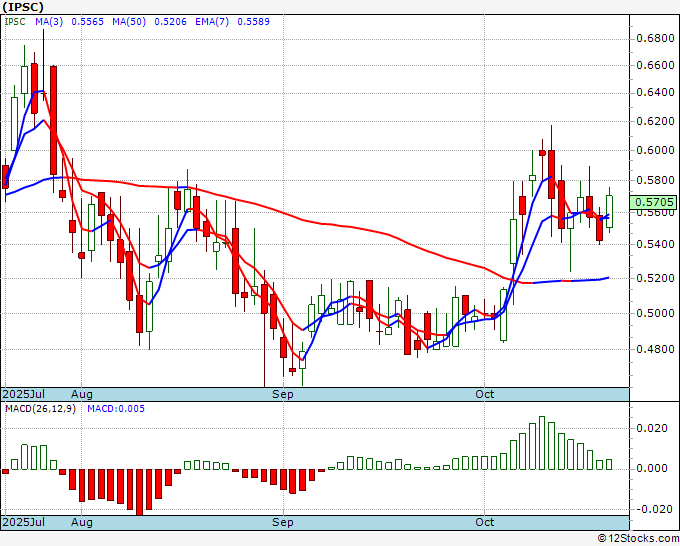The image size is (680, 546).
Task: Click the (IPSC) chart title
Action: 23,7
